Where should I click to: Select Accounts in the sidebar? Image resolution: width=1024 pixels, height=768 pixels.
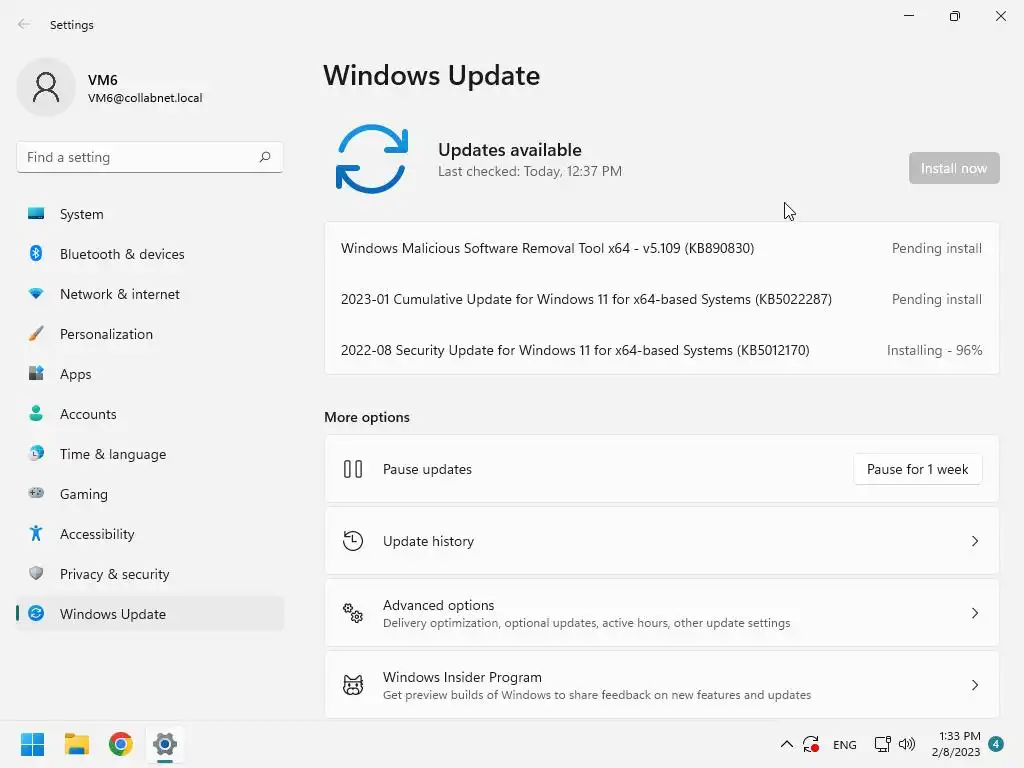point(150,413)
